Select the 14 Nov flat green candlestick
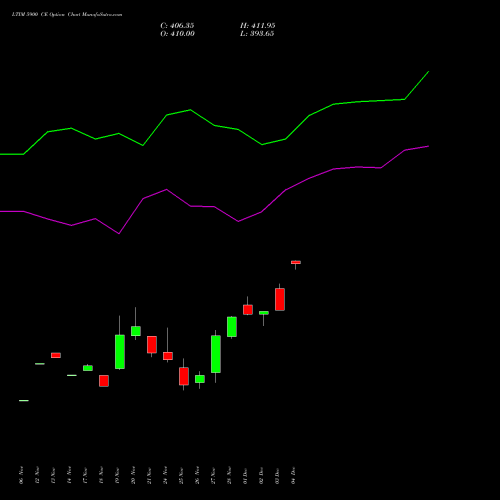500x500 pixels. coord(72,375)
